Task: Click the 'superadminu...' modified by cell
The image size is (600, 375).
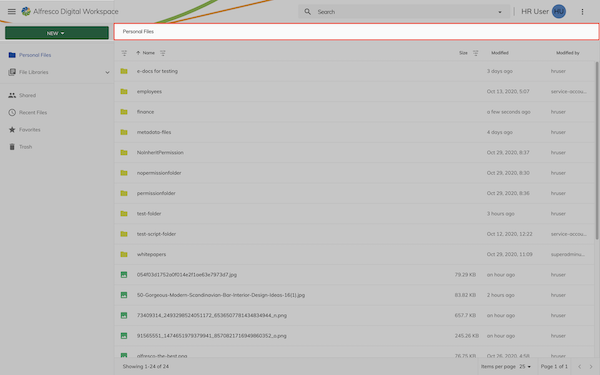Action: (567, 254)
